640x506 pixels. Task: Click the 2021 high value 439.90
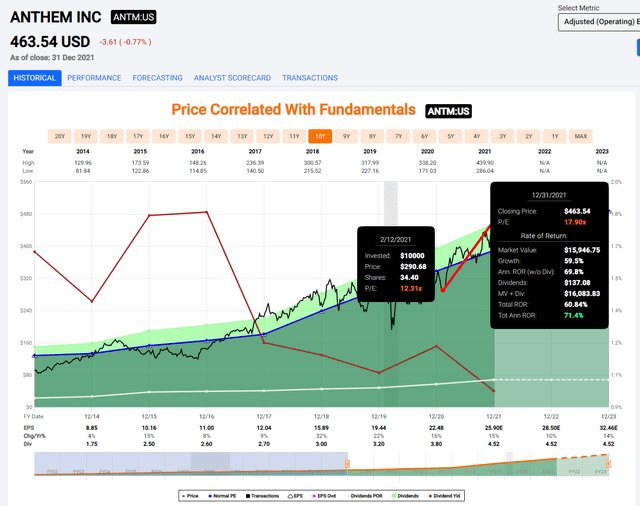485,163
